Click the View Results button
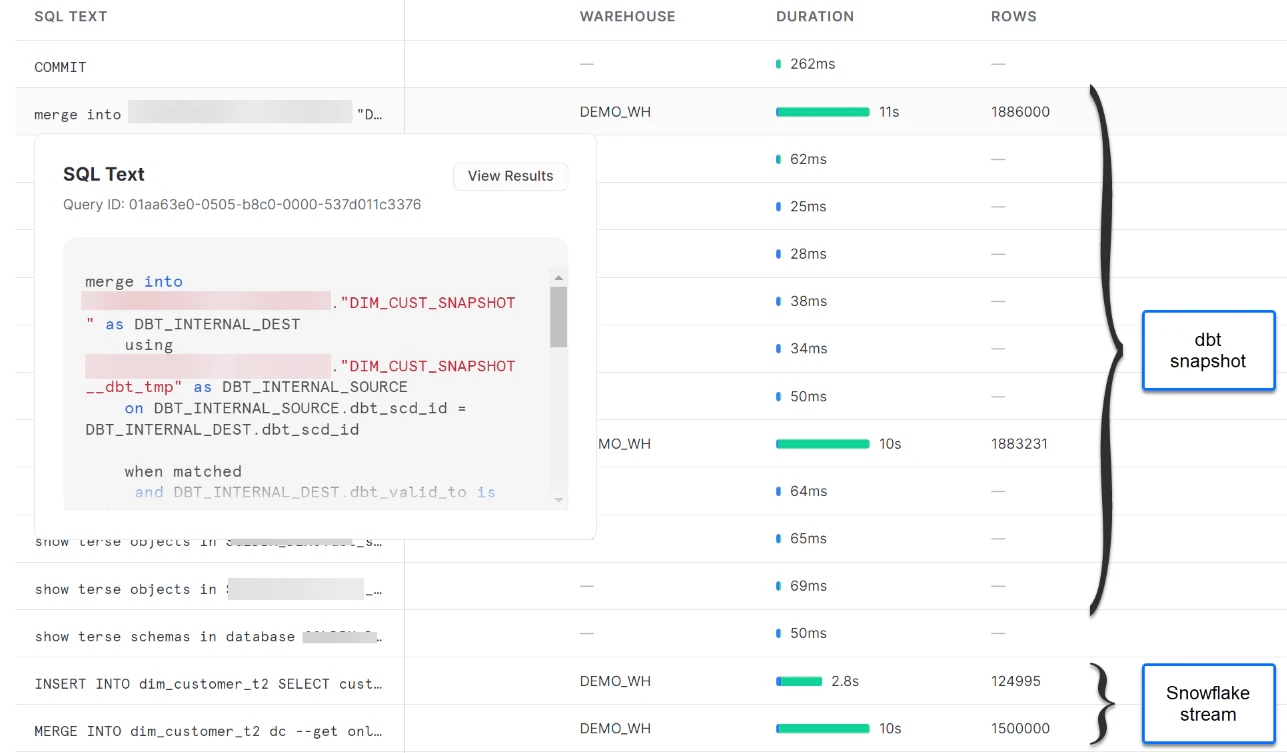 coord(510,176)
